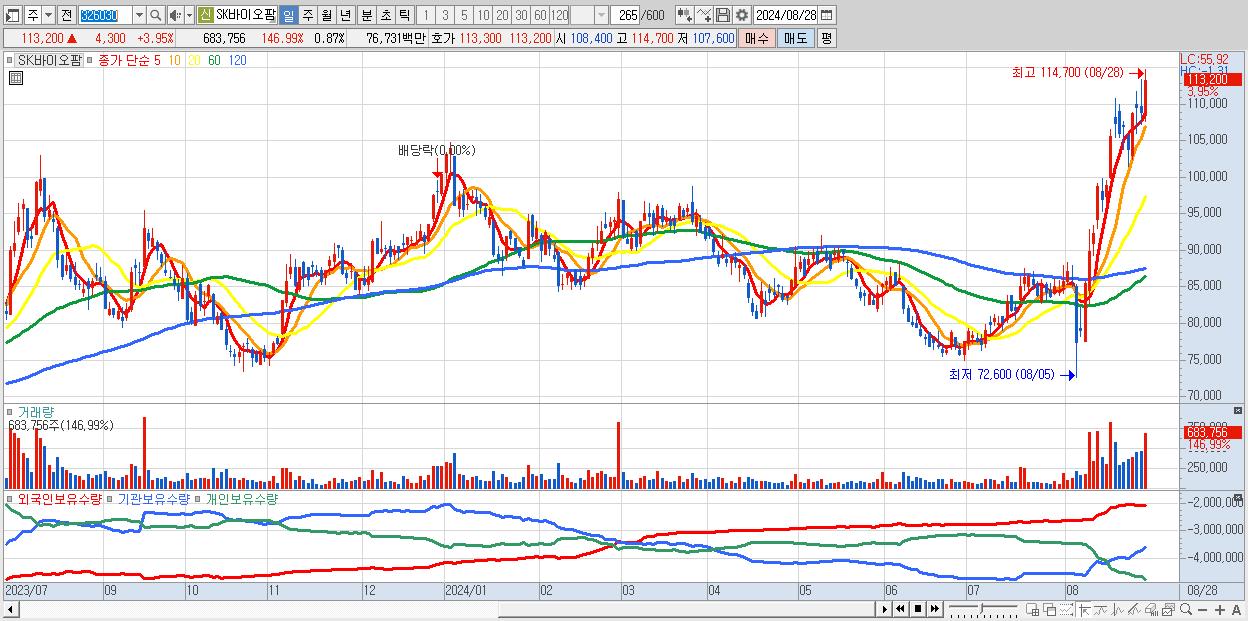Click the plus zoom-in icon
The height and width of the screenshot is (621, 1248).
point(1219,610)
